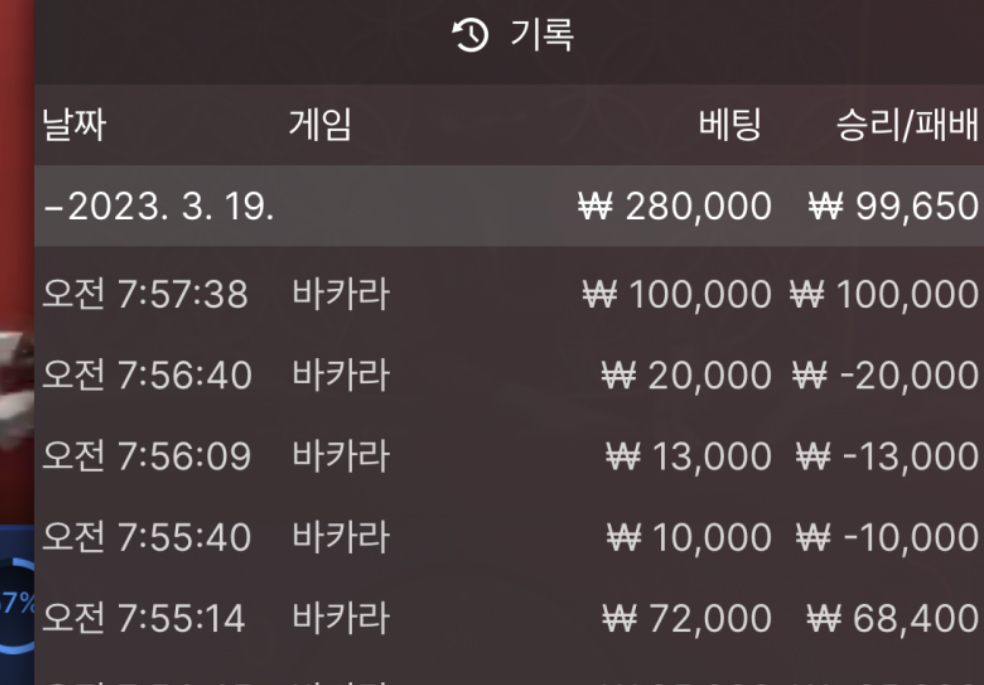984x685 pixels.
Task: Sort by the 날짜 column header
Action: [x=73, y=126]
